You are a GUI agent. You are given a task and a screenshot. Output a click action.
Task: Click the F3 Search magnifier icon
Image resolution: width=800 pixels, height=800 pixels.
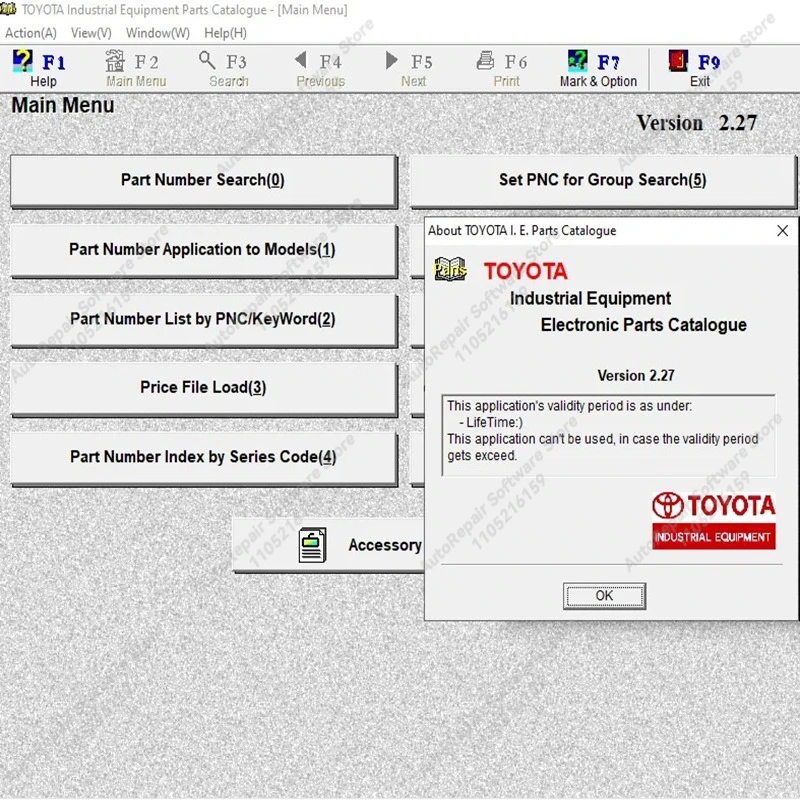(208, 62)
